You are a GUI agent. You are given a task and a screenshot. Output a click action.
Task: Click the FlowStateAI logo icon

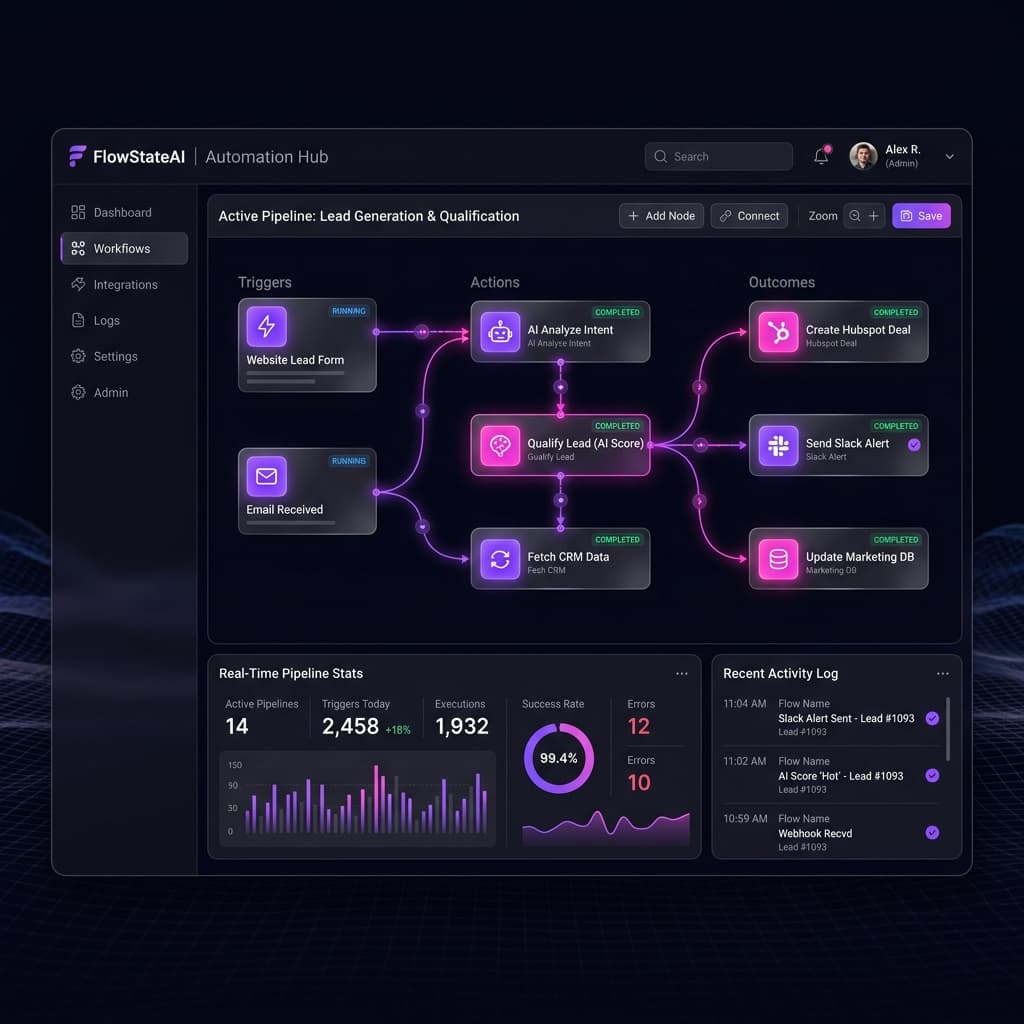(77, 156)
